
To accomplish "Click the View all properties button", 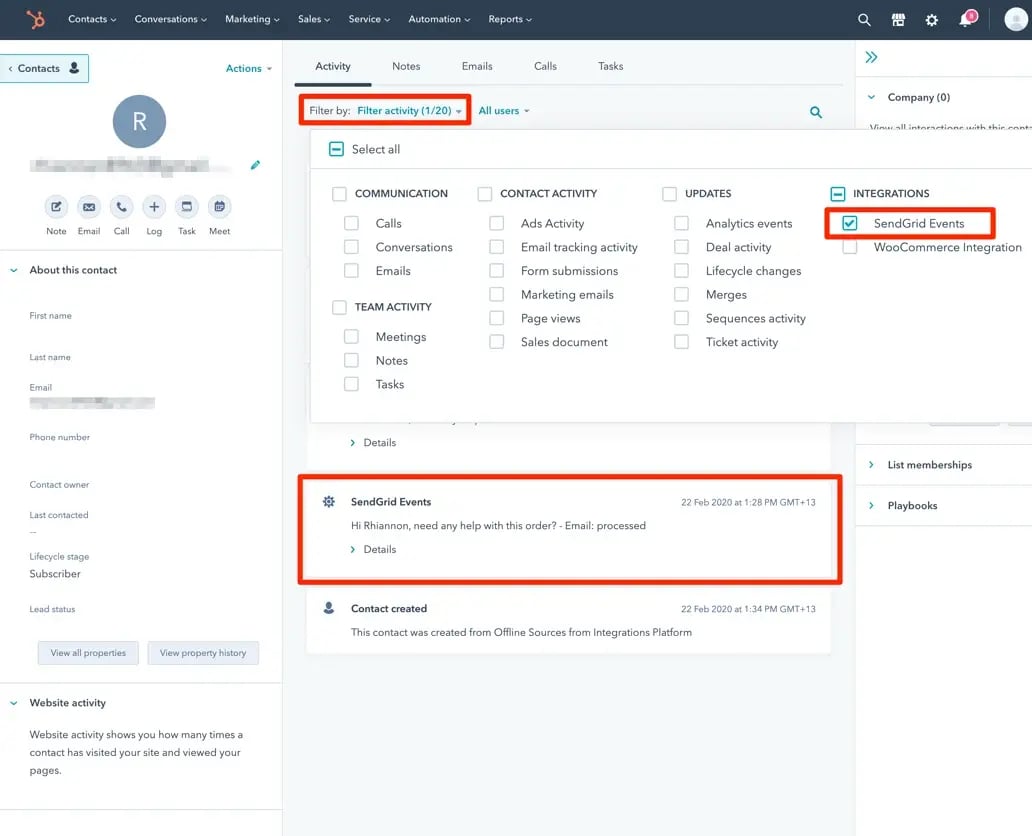I will pyautogui.click(x=88, y=653).
